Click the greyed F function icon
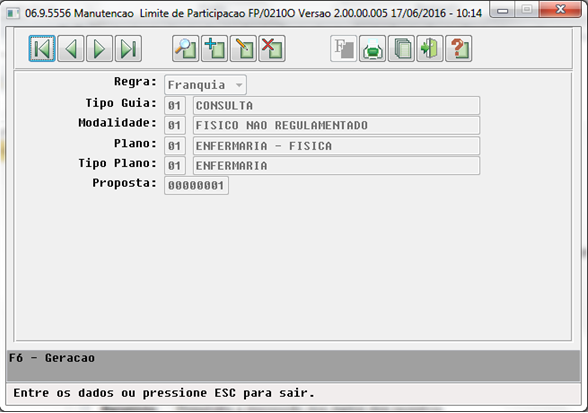 pos(344,48)
